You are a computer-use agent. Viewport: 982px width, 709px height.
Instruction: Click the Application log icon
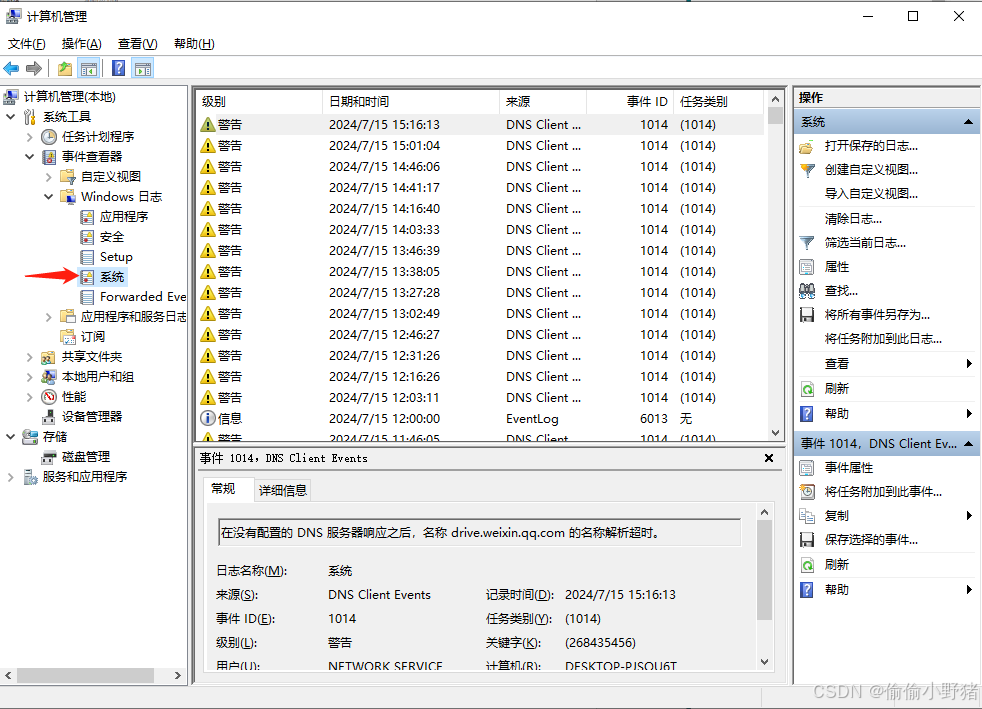click(x=87, y=217)
